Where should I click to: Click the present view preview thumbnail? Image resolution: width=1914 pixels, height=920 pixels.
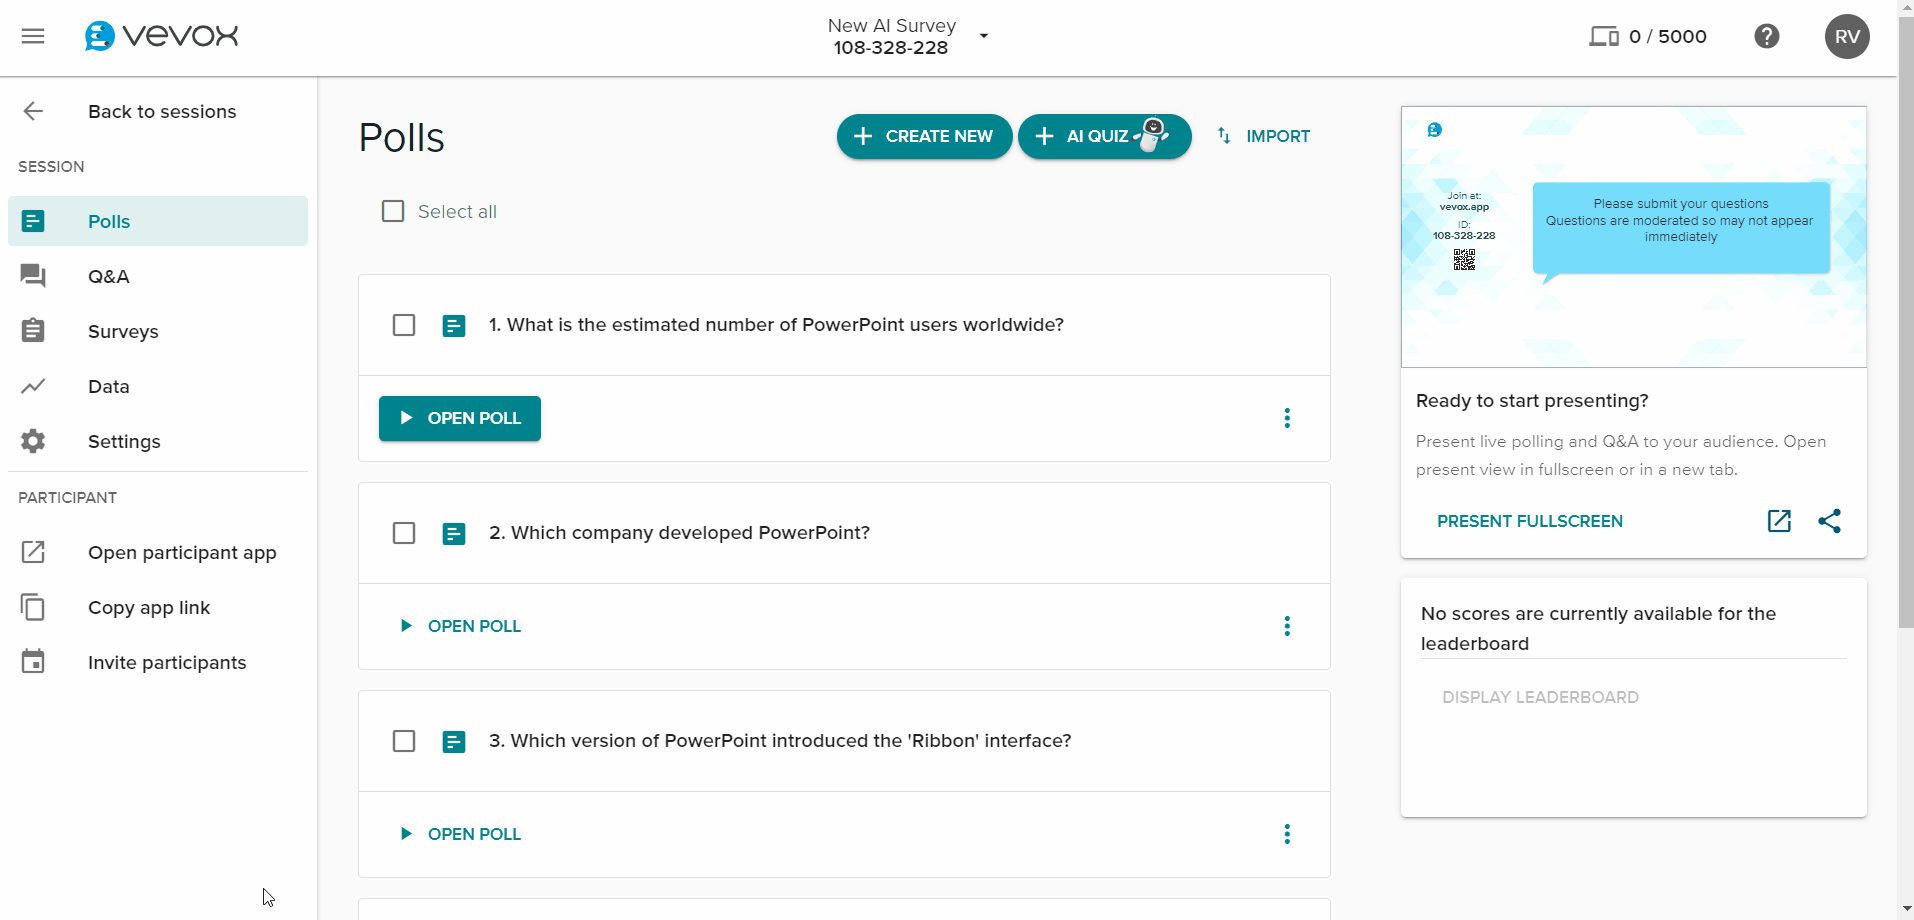point(1634,237)
